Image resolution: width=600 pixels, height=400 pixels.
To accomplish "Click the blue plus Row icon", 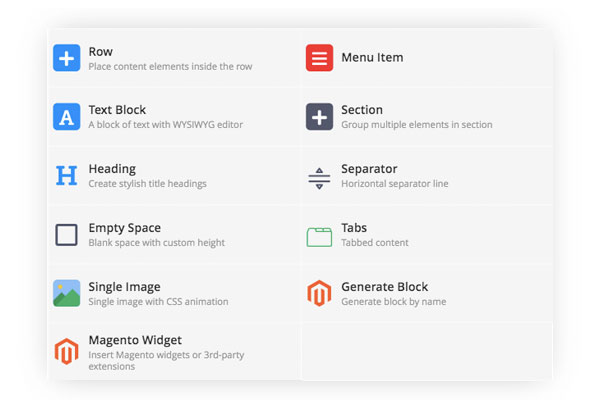I will (x=66, y=58).
